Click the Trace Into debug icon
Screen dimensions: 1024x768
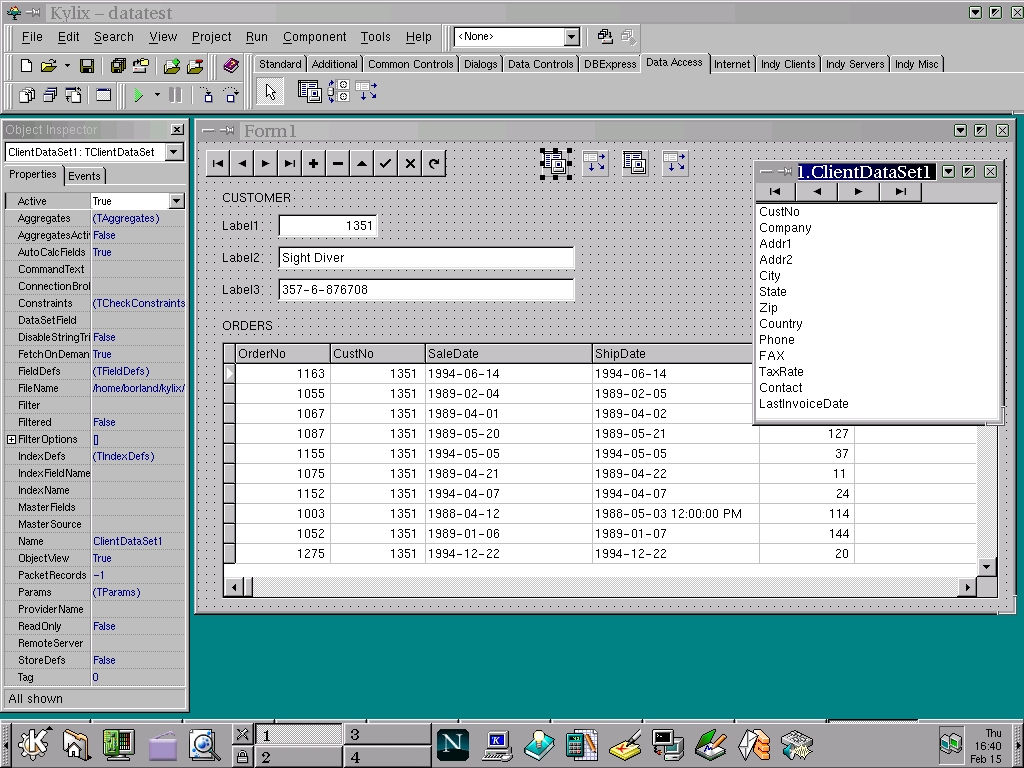[207, 95]
